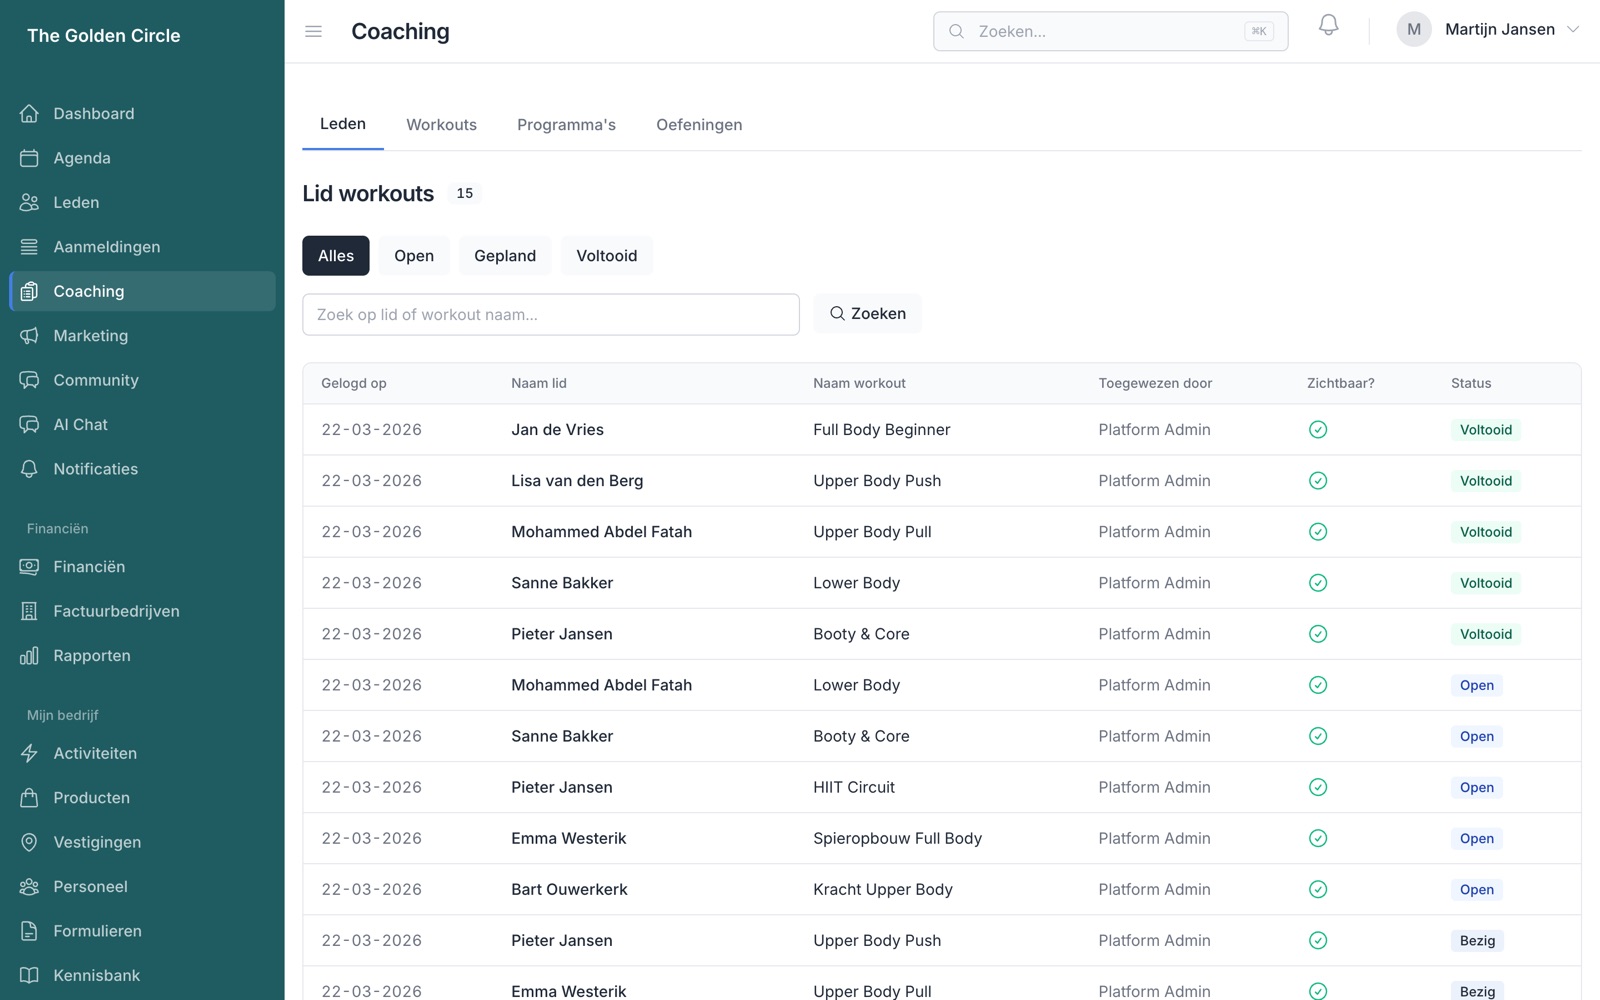Click the Leden people icon in sidebar
This screenshot has height=1000, width=1600.
(29, 202)
